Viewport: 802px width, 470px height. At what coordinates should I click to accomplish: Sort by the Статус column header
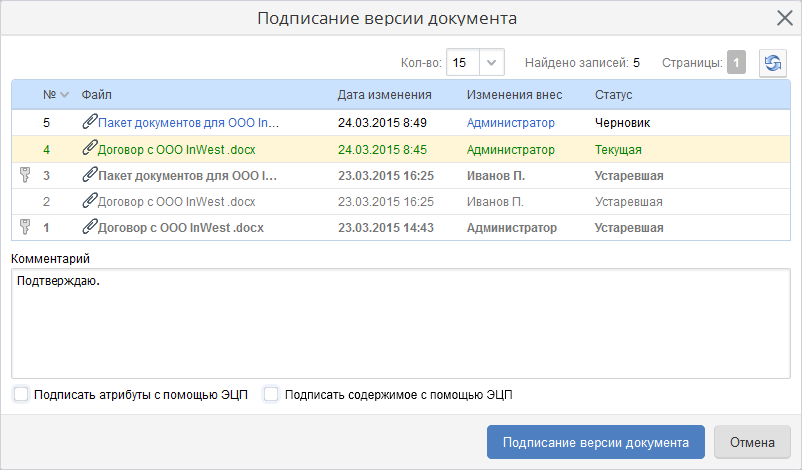(613, 95)
